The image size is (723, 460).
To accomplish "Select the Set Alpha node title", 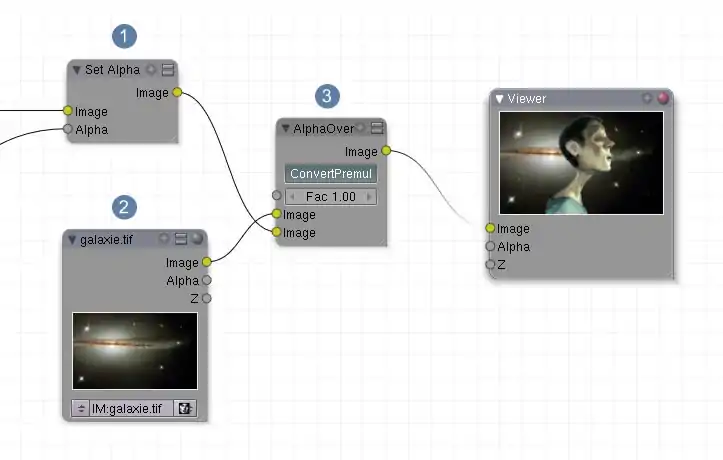I will 112,70.
